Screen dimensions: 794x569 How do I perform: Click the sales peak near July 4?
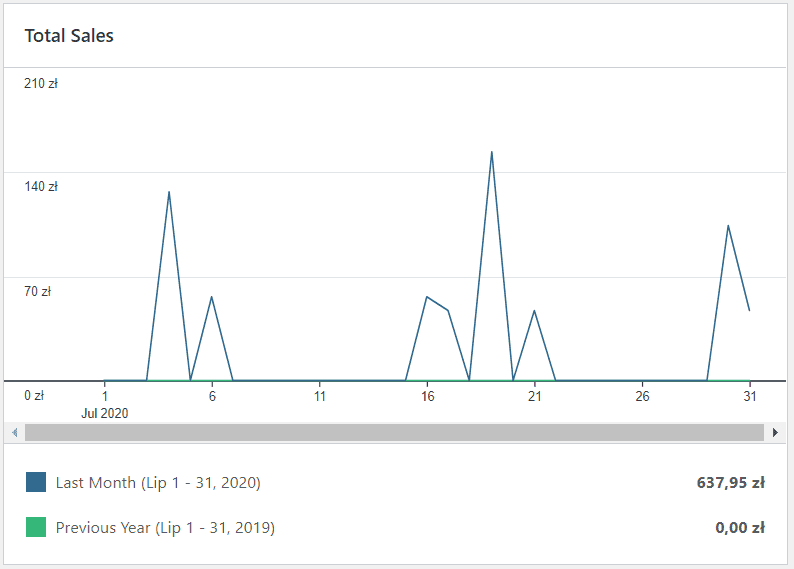tap(169, 191)
